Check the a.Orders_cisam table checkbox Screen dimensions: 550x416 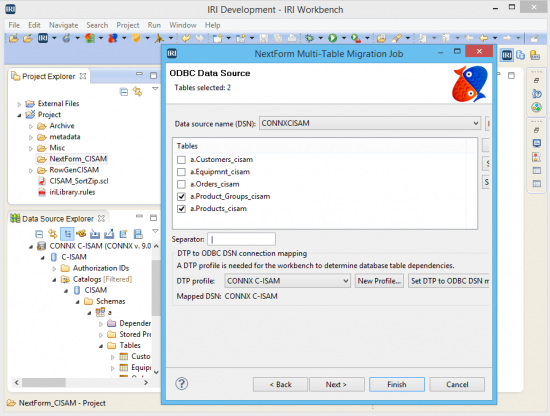[x=181, y=184]
